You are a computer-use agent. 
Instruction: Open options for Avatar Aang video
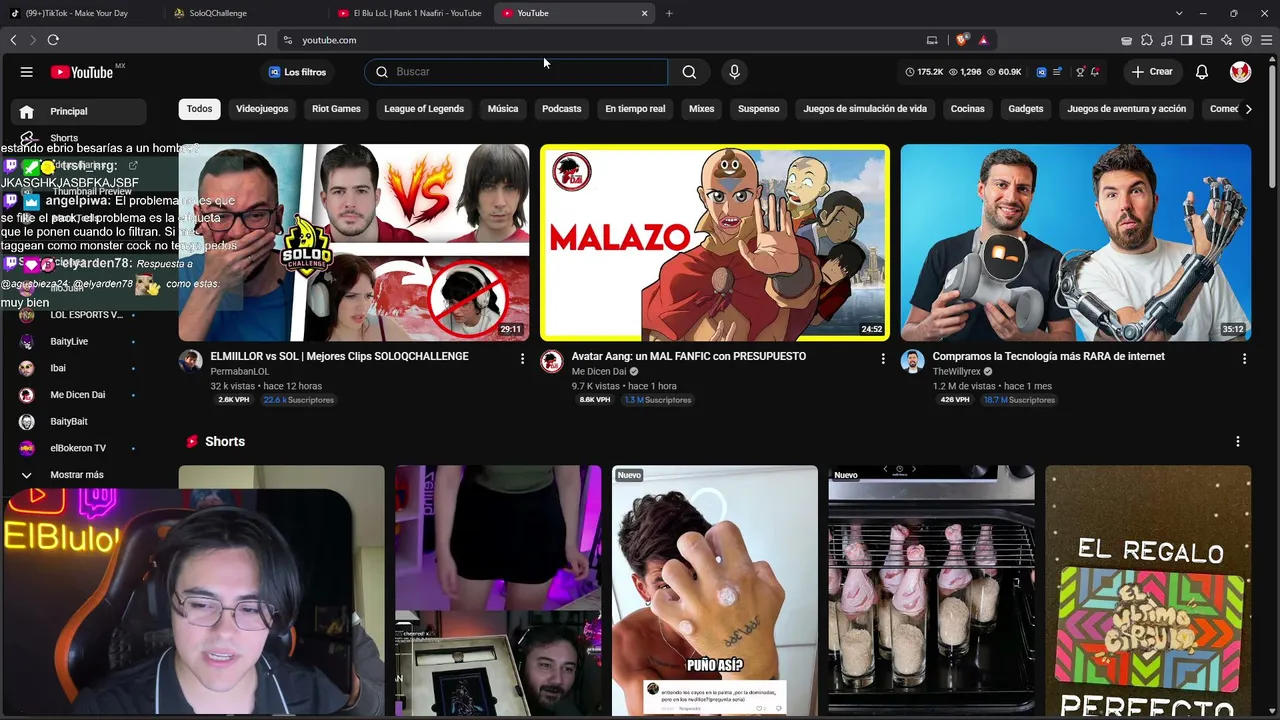[883, 358]
